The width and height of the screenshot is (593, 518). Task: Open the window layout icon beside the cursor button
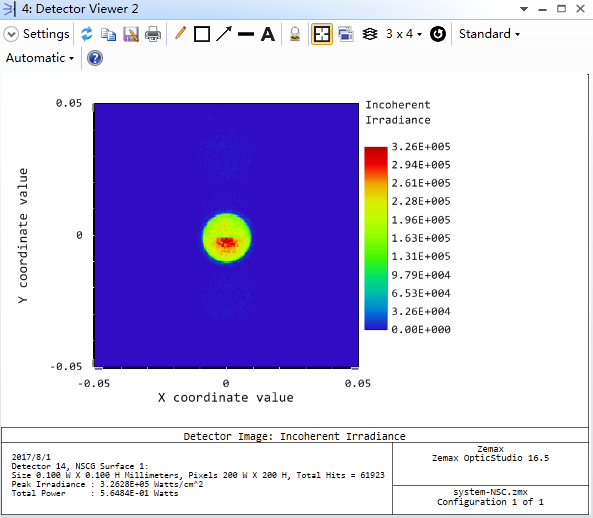tap(346, 34)
